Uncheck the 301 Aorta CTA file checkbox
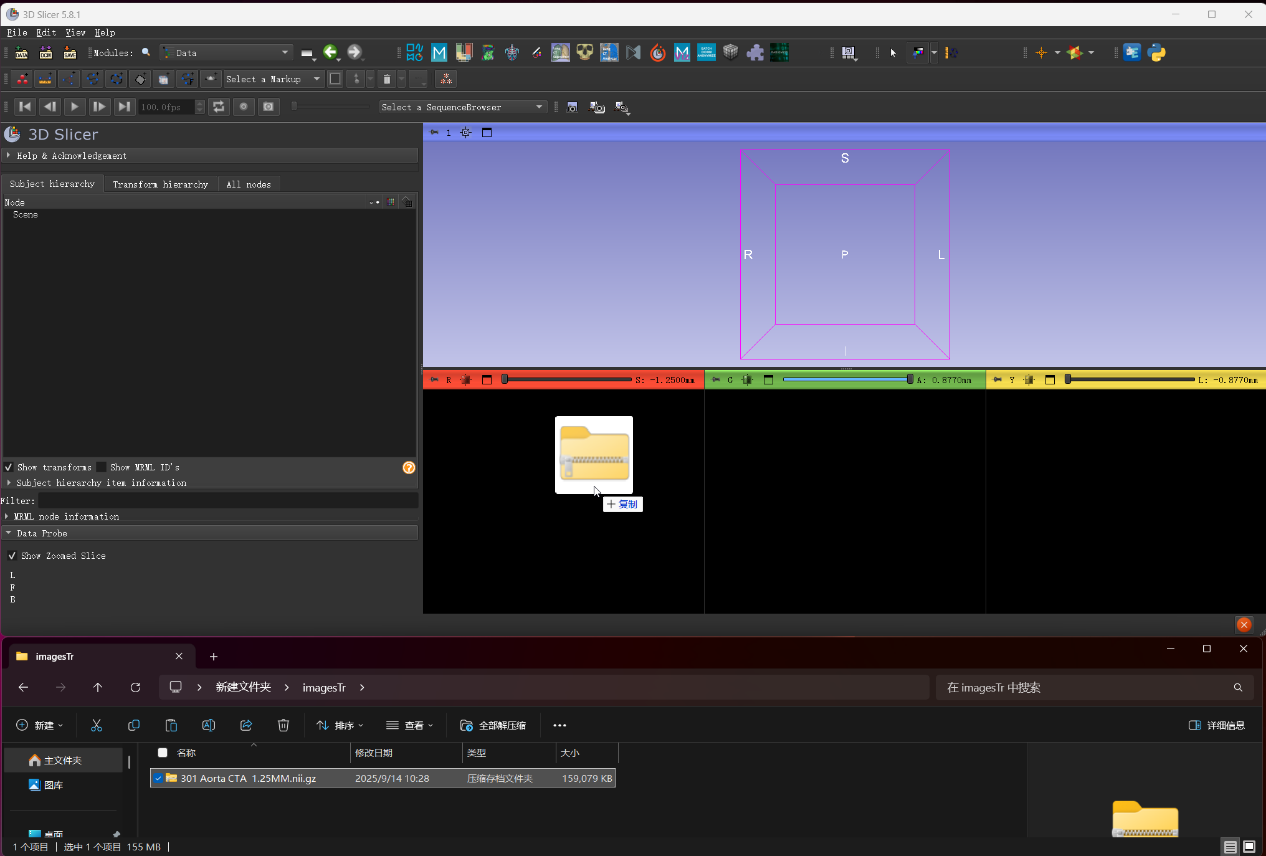Viewport: 1266px width, 856px height. click(158, 778)
